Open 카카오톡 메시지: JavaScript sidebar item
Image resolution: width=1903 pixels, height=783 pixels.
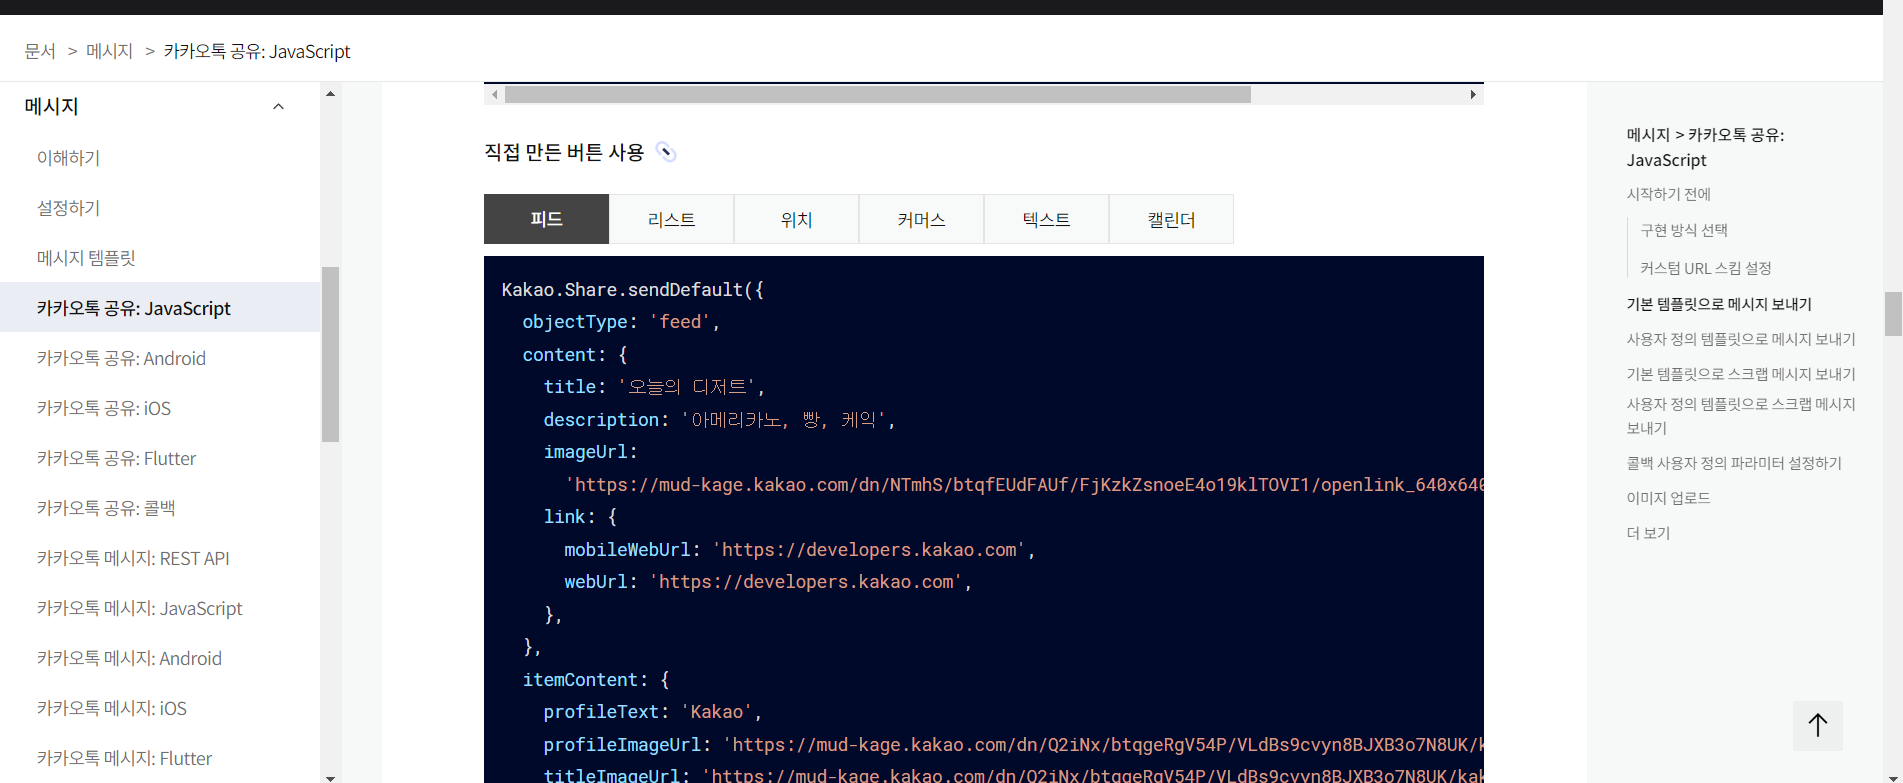click(x=140, y=608)
